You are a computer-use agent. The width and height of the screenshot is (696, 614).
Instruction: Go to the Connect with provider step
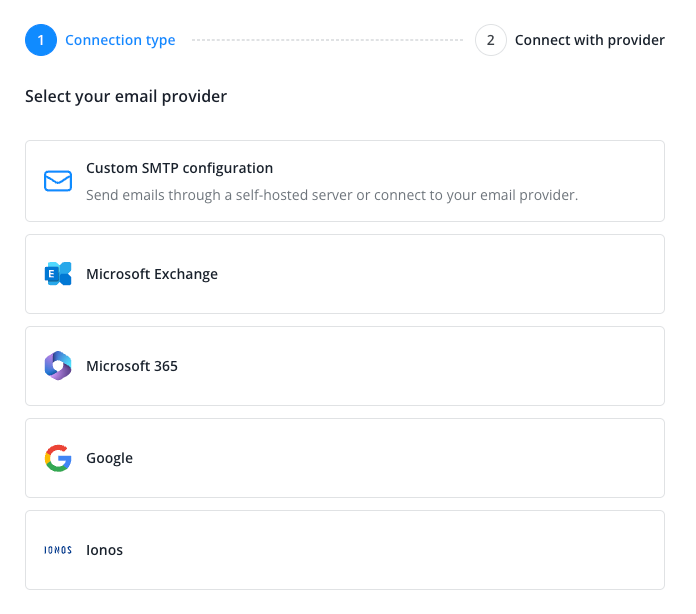pyautogui.click(x=589, y=41)
